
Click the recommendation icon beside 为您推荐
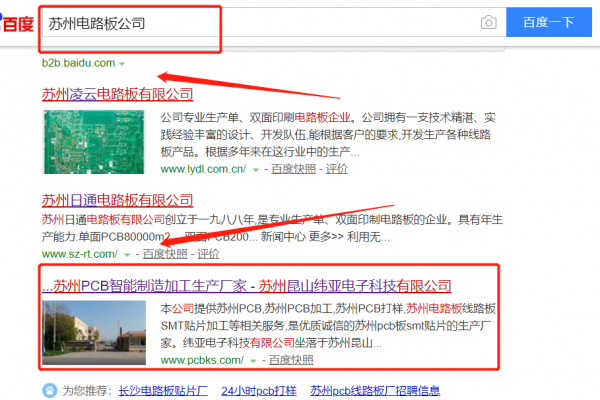(50, 390)
